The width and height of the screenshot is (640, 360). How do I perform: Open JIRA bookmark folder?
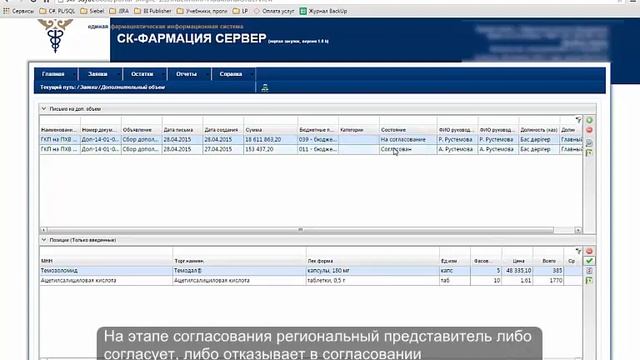[119, 11]
